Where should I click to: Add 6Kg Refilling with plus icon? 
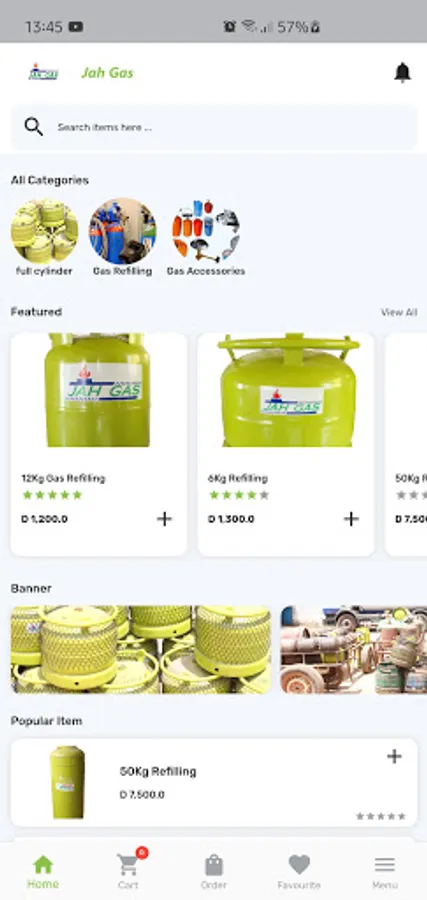(x=351, y=519)
